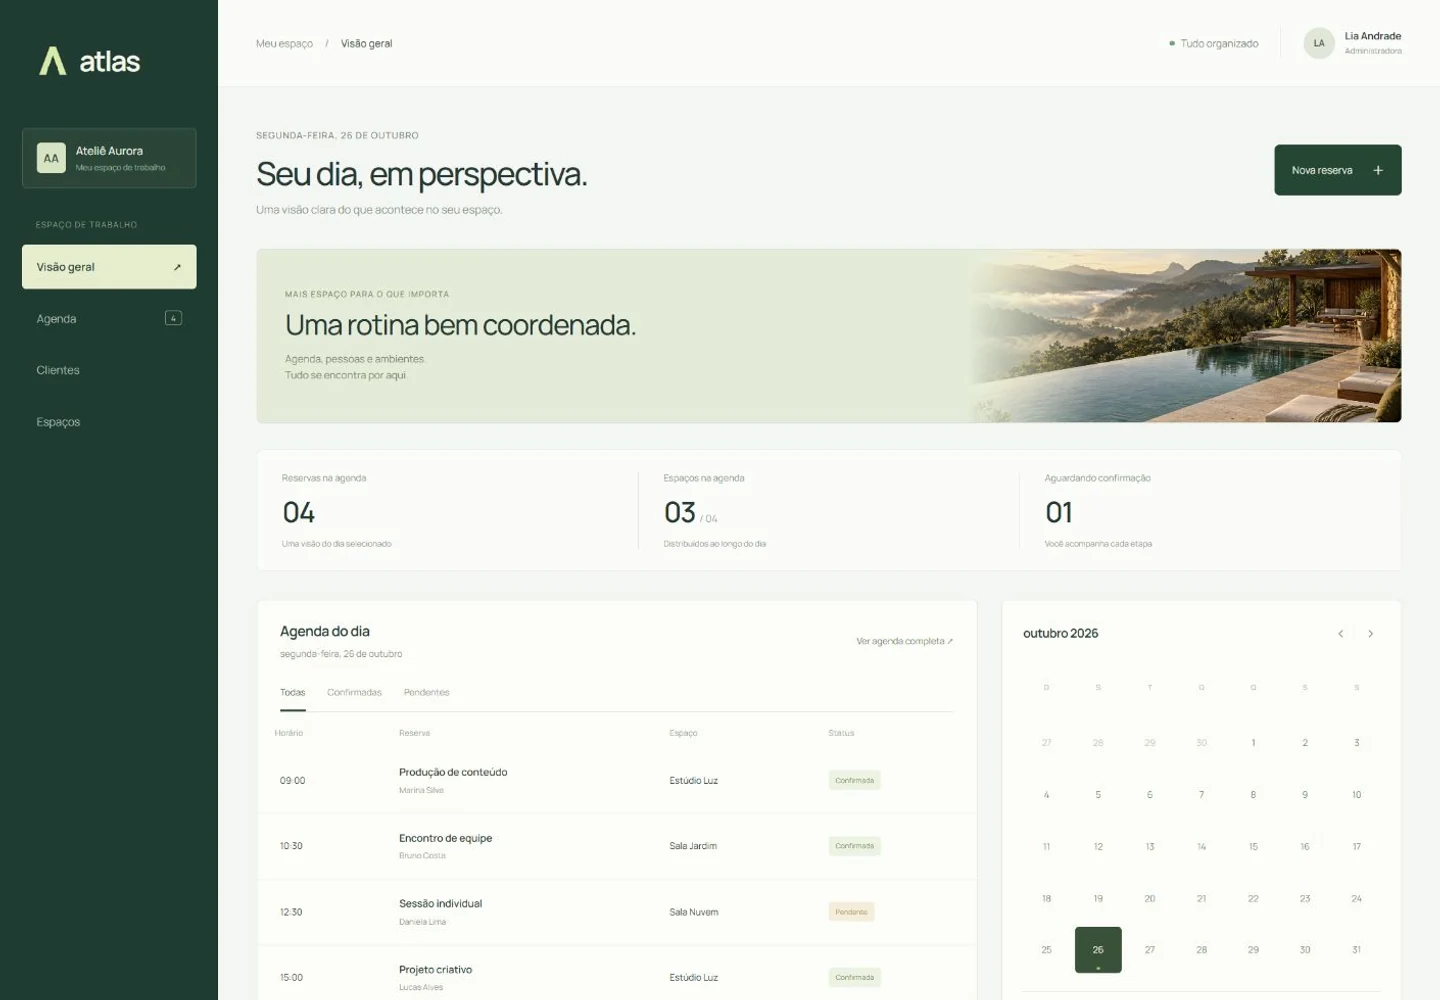1440x1000 pixels.
Task: Go to next month in calendar
Action: point(1370,634)
